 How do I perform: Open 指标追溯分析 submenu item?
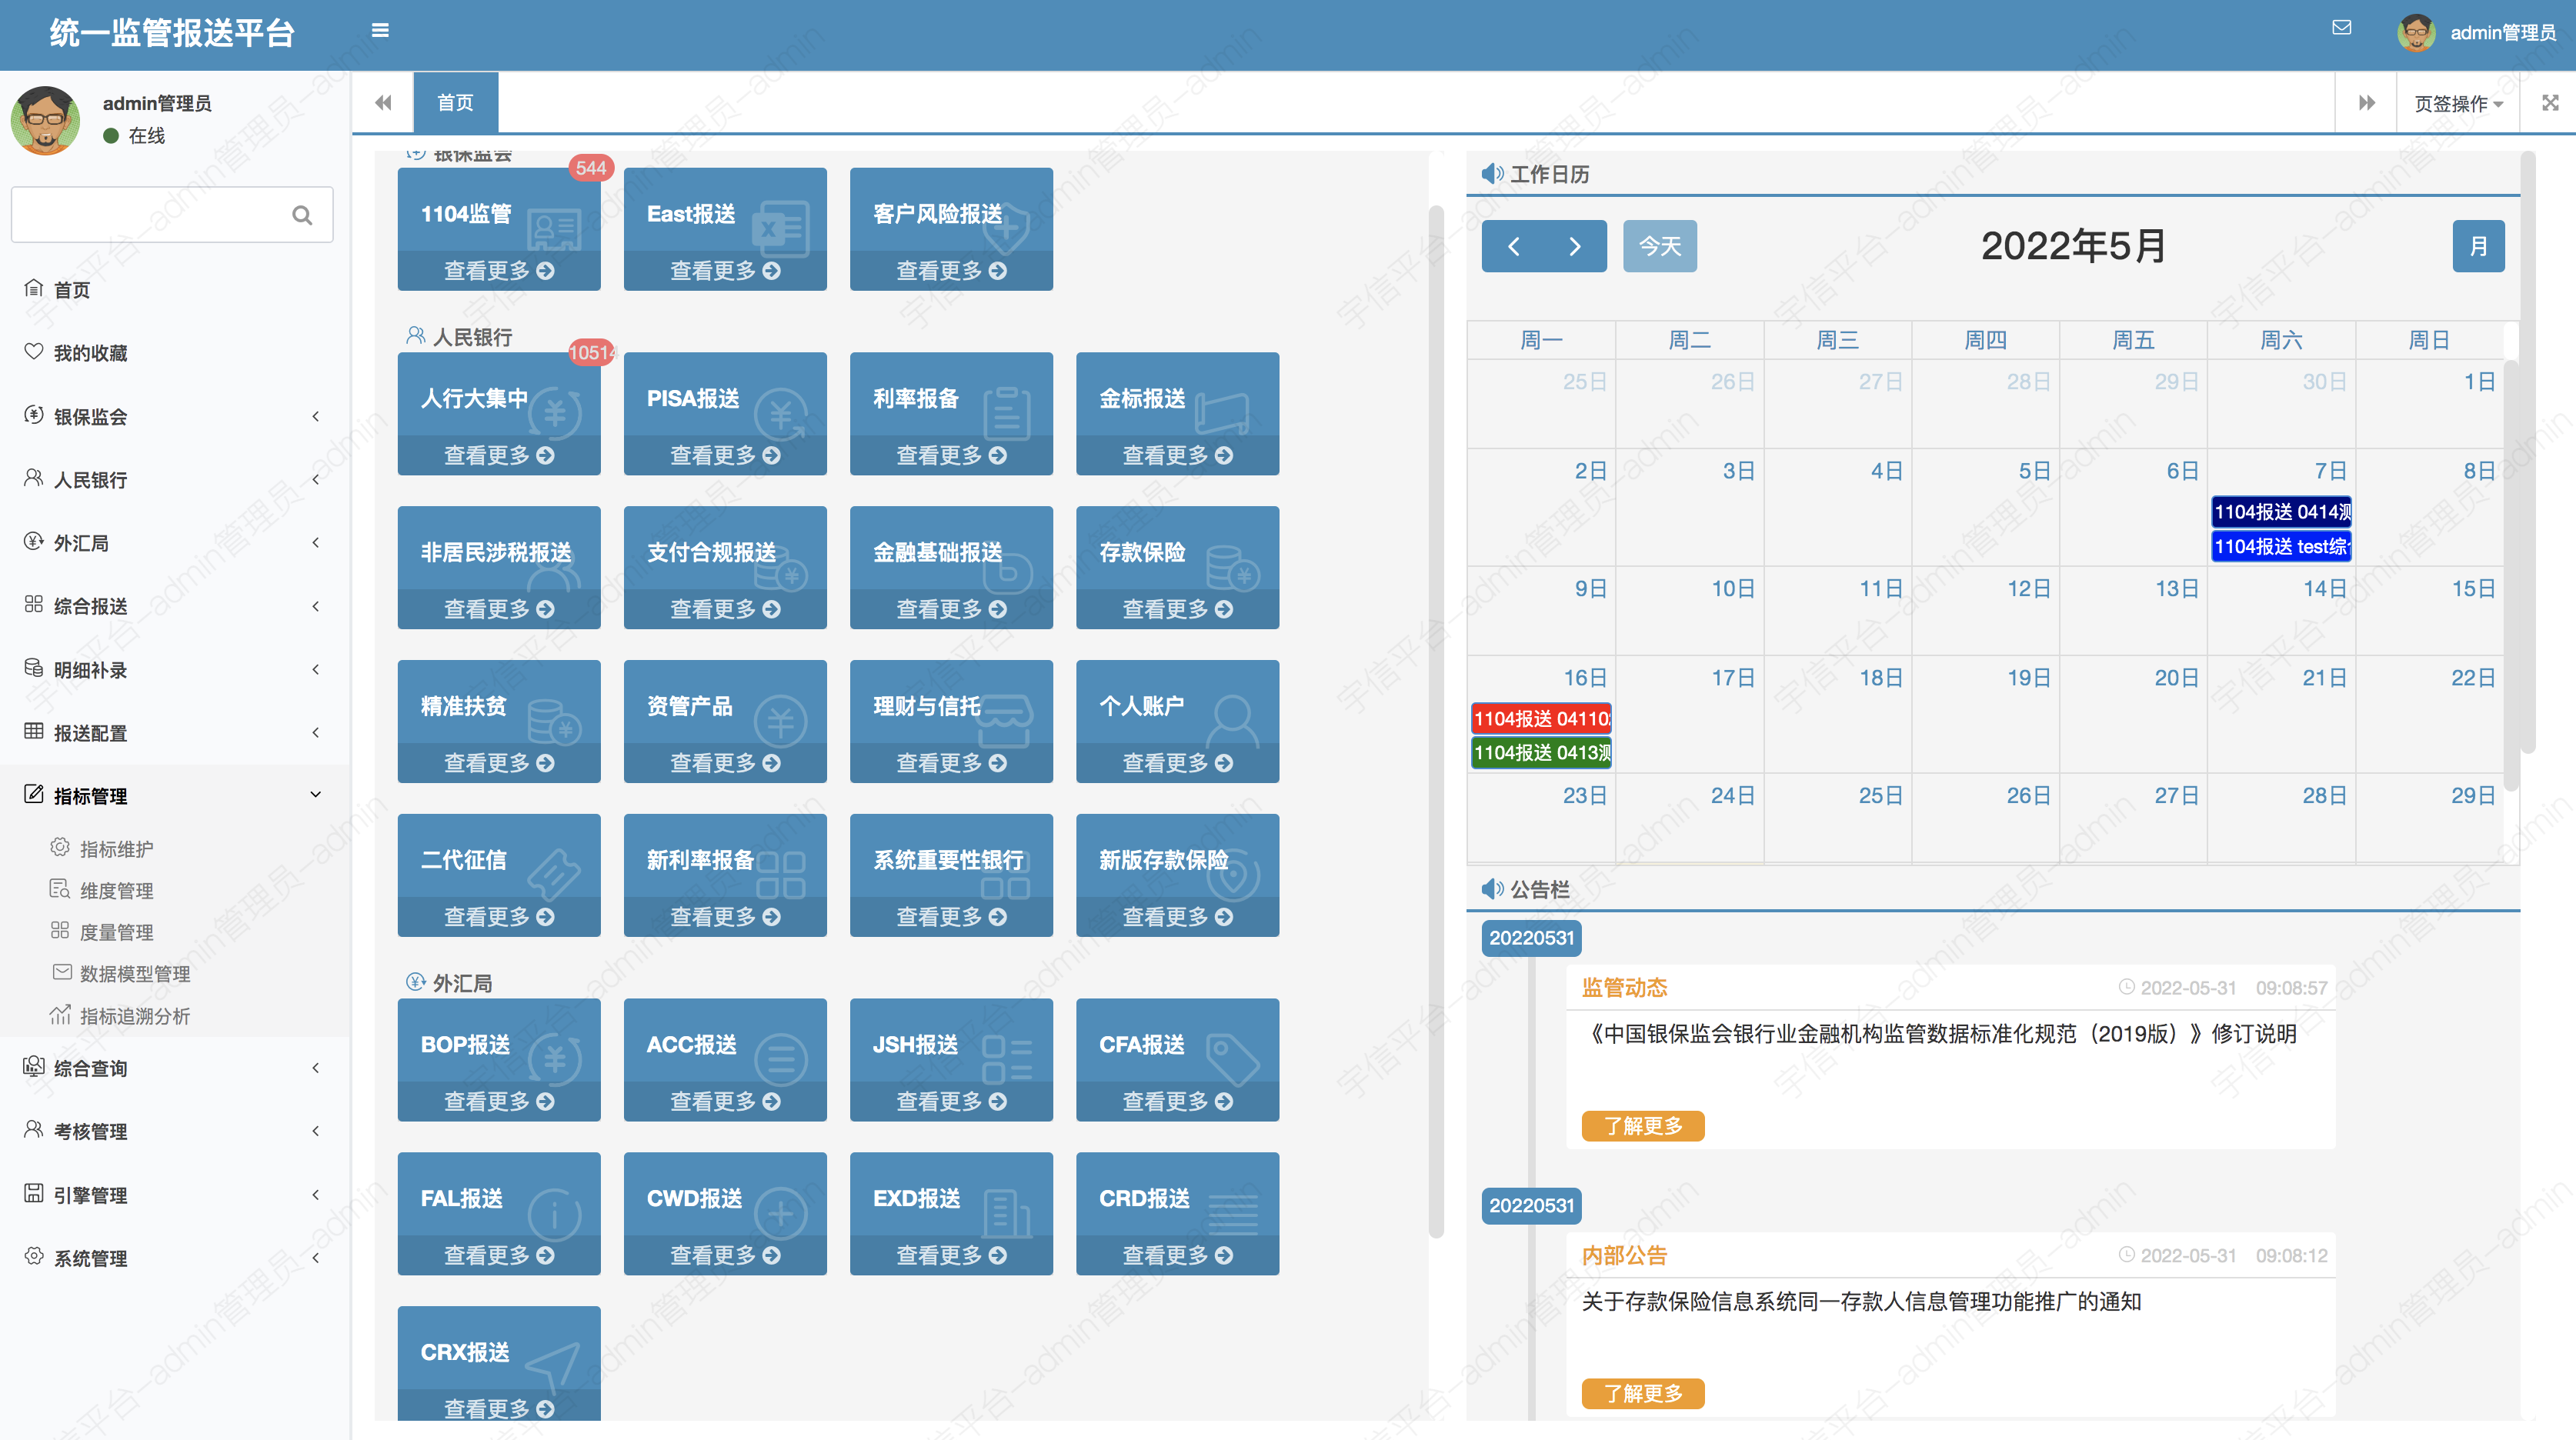134,1016
